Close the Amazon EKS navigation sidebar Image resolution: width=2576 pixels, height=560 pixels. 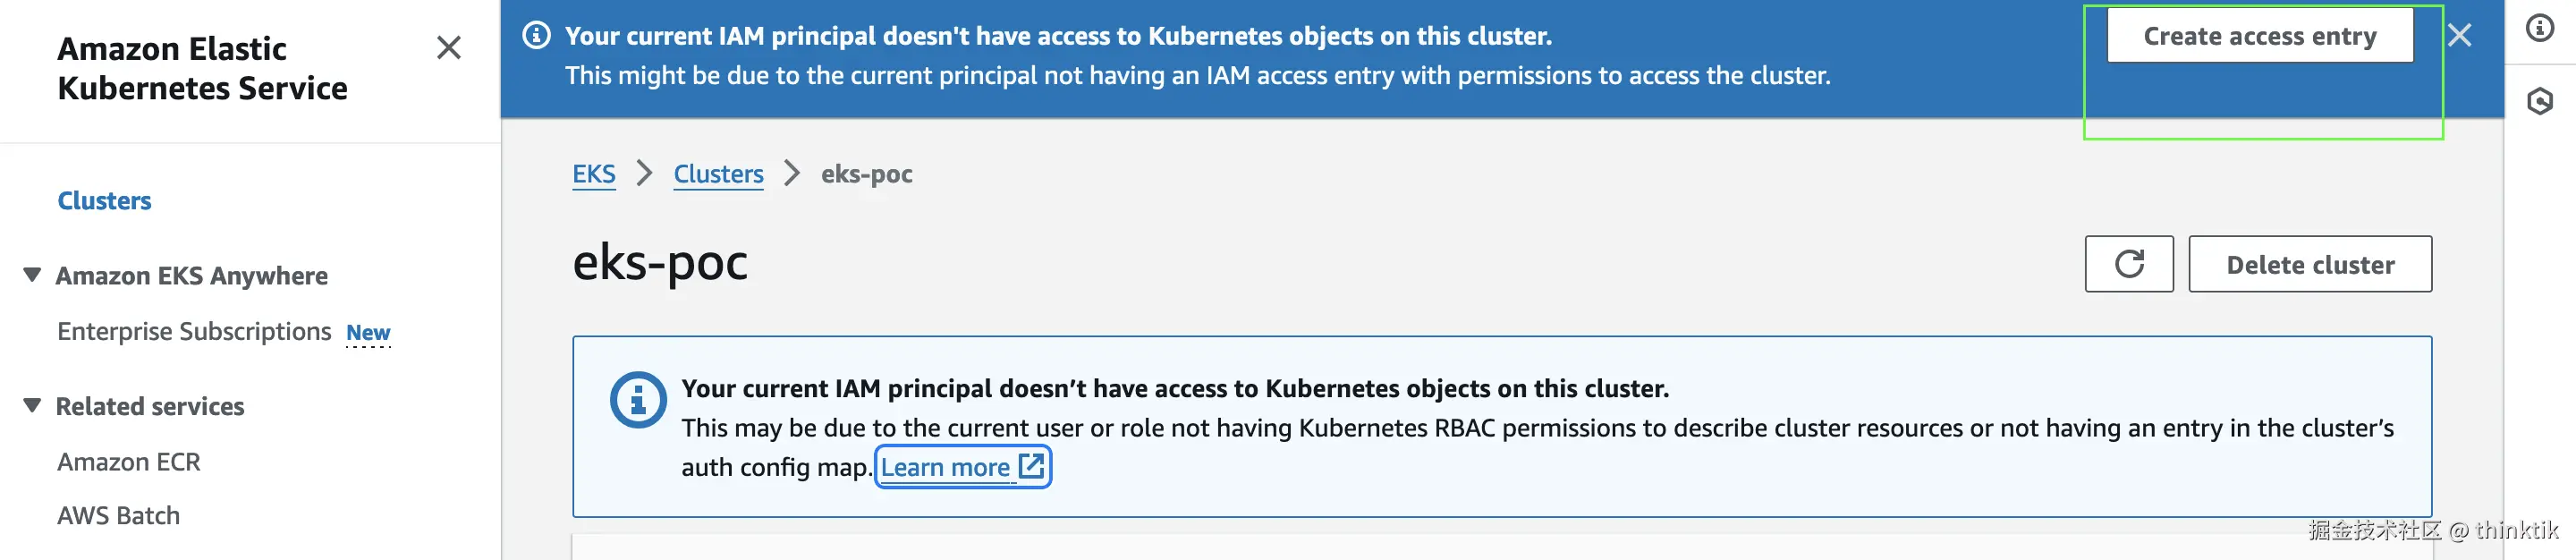449,48
